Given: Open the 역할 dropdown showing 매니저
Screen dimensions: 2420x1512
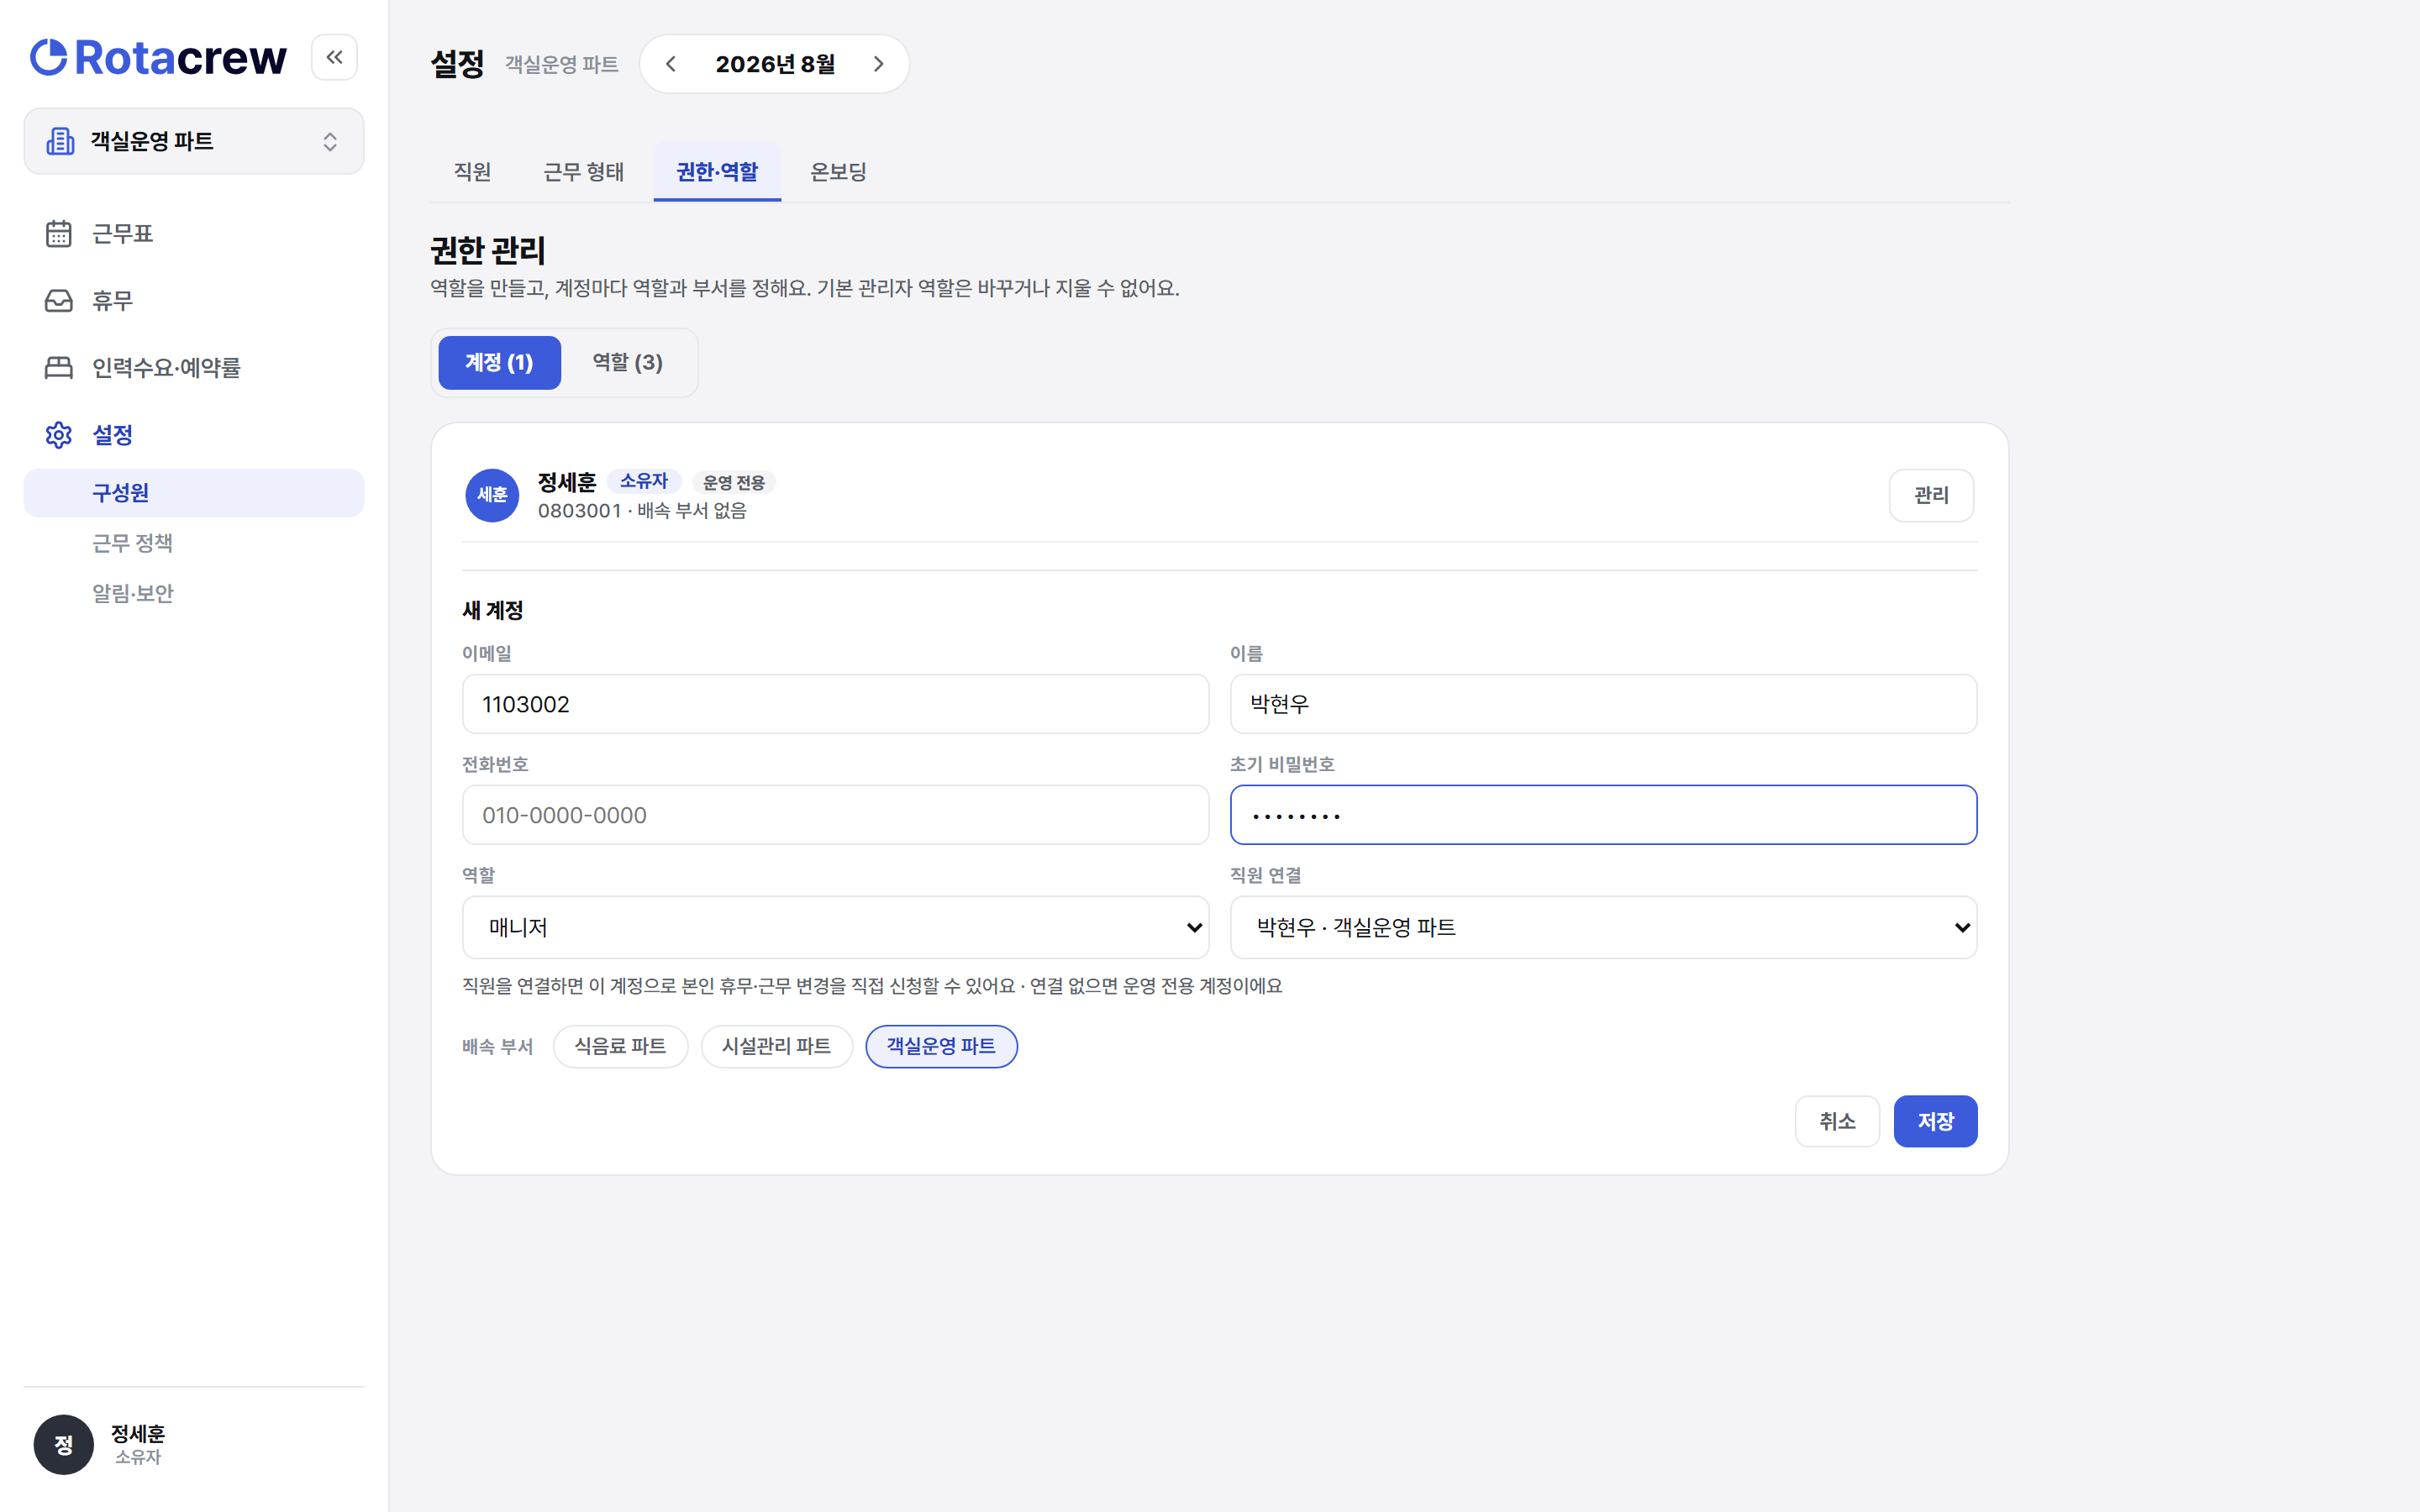Looking at the screenshot, I should pyautogui.click(x=835, y=927).
